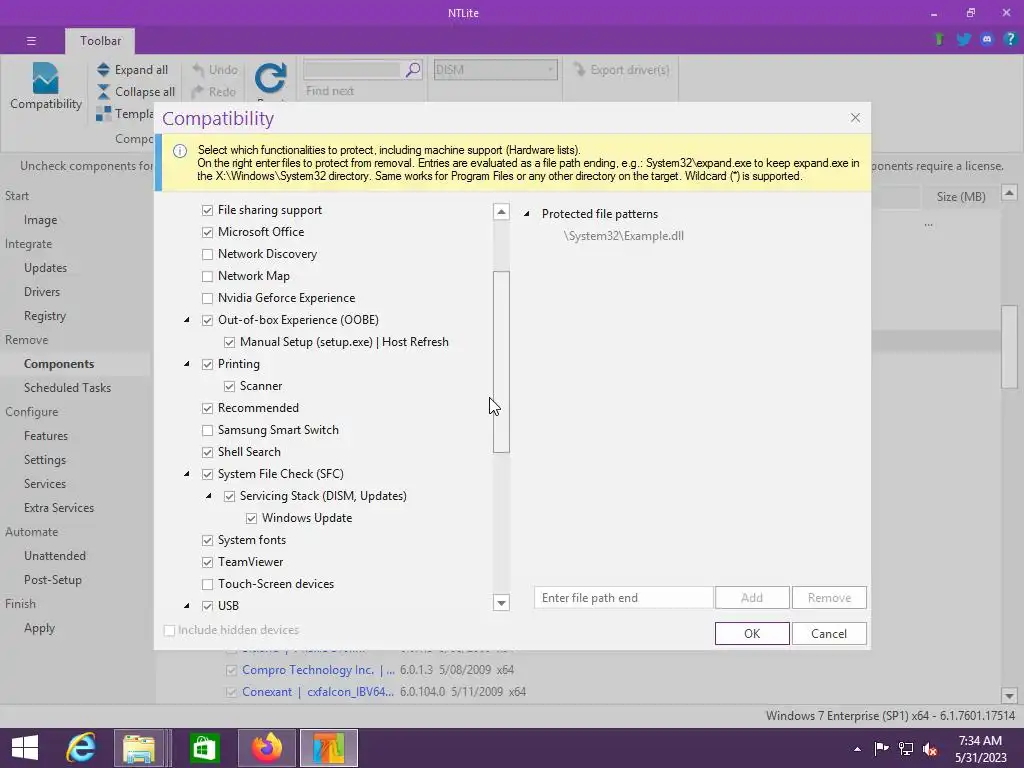Collapse Out-of-box Experience (OOBE) node

pyautogui.click(x=187, y=320)
